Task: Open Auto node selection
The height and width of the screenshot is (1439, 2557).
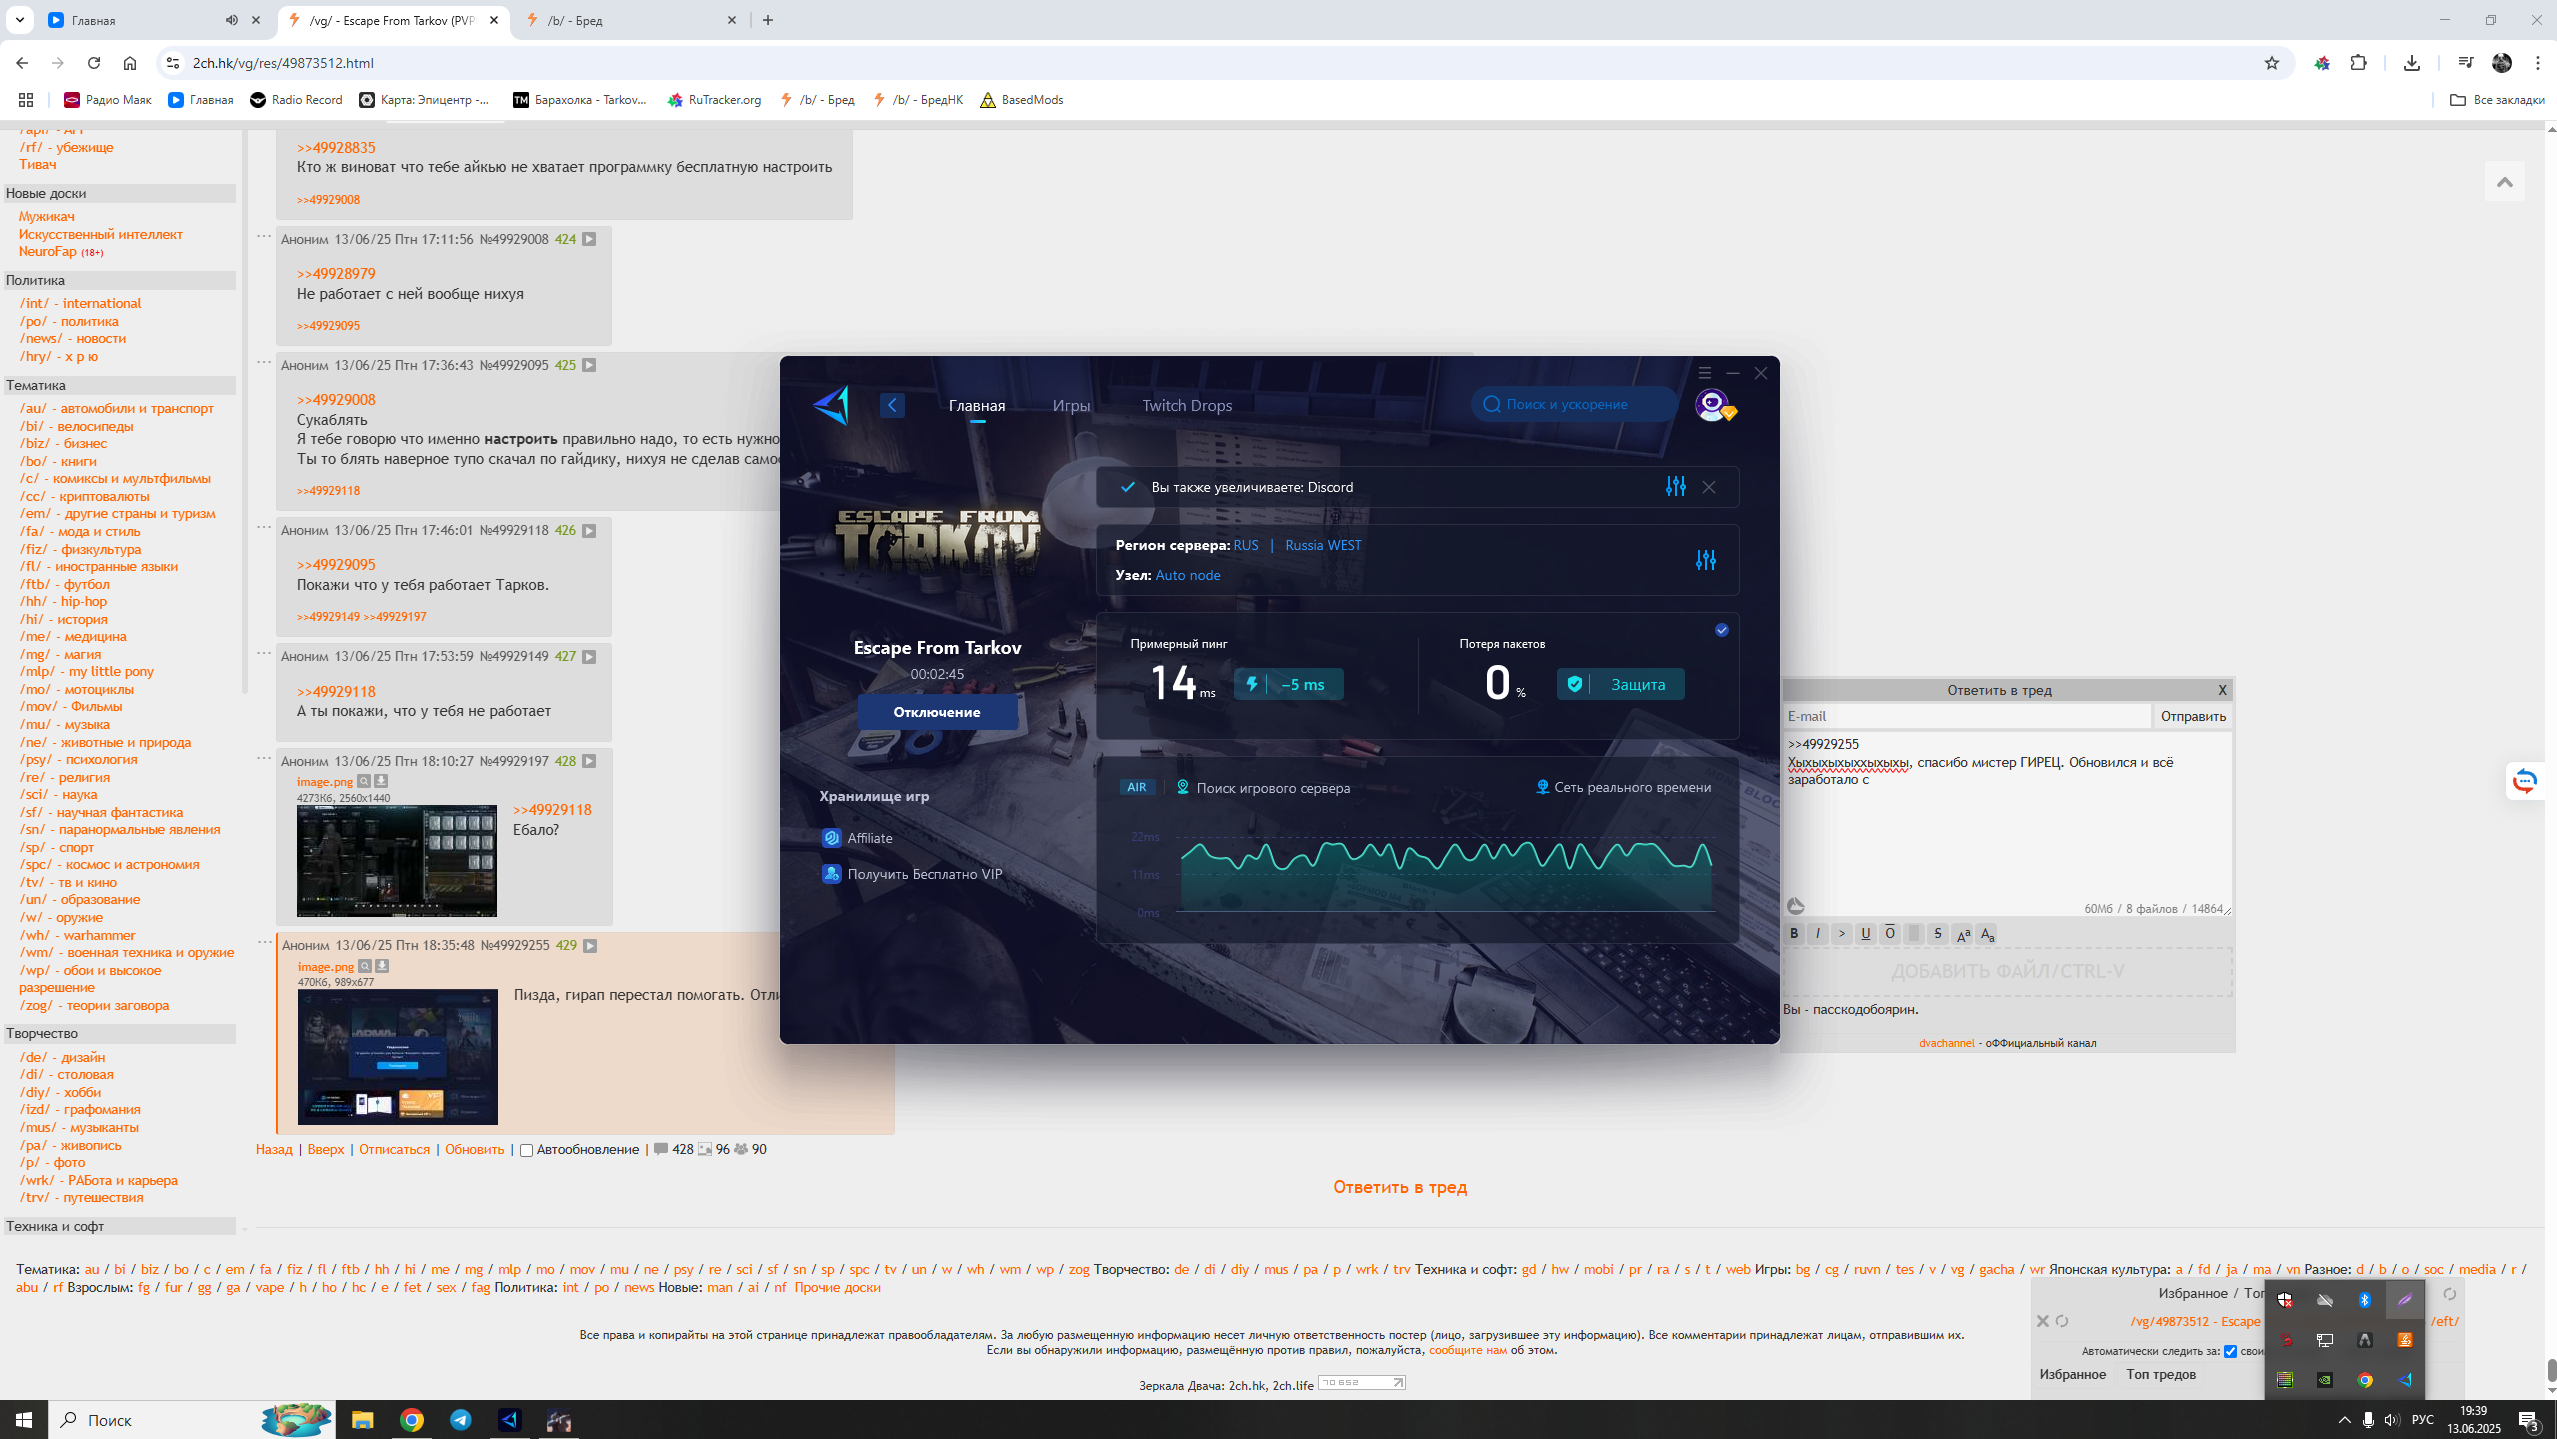Action: [1187, 575]
